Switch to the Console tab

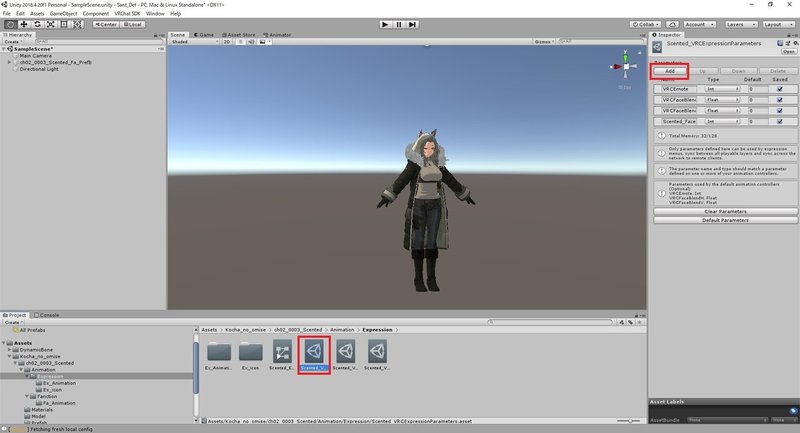click(46, 315)
